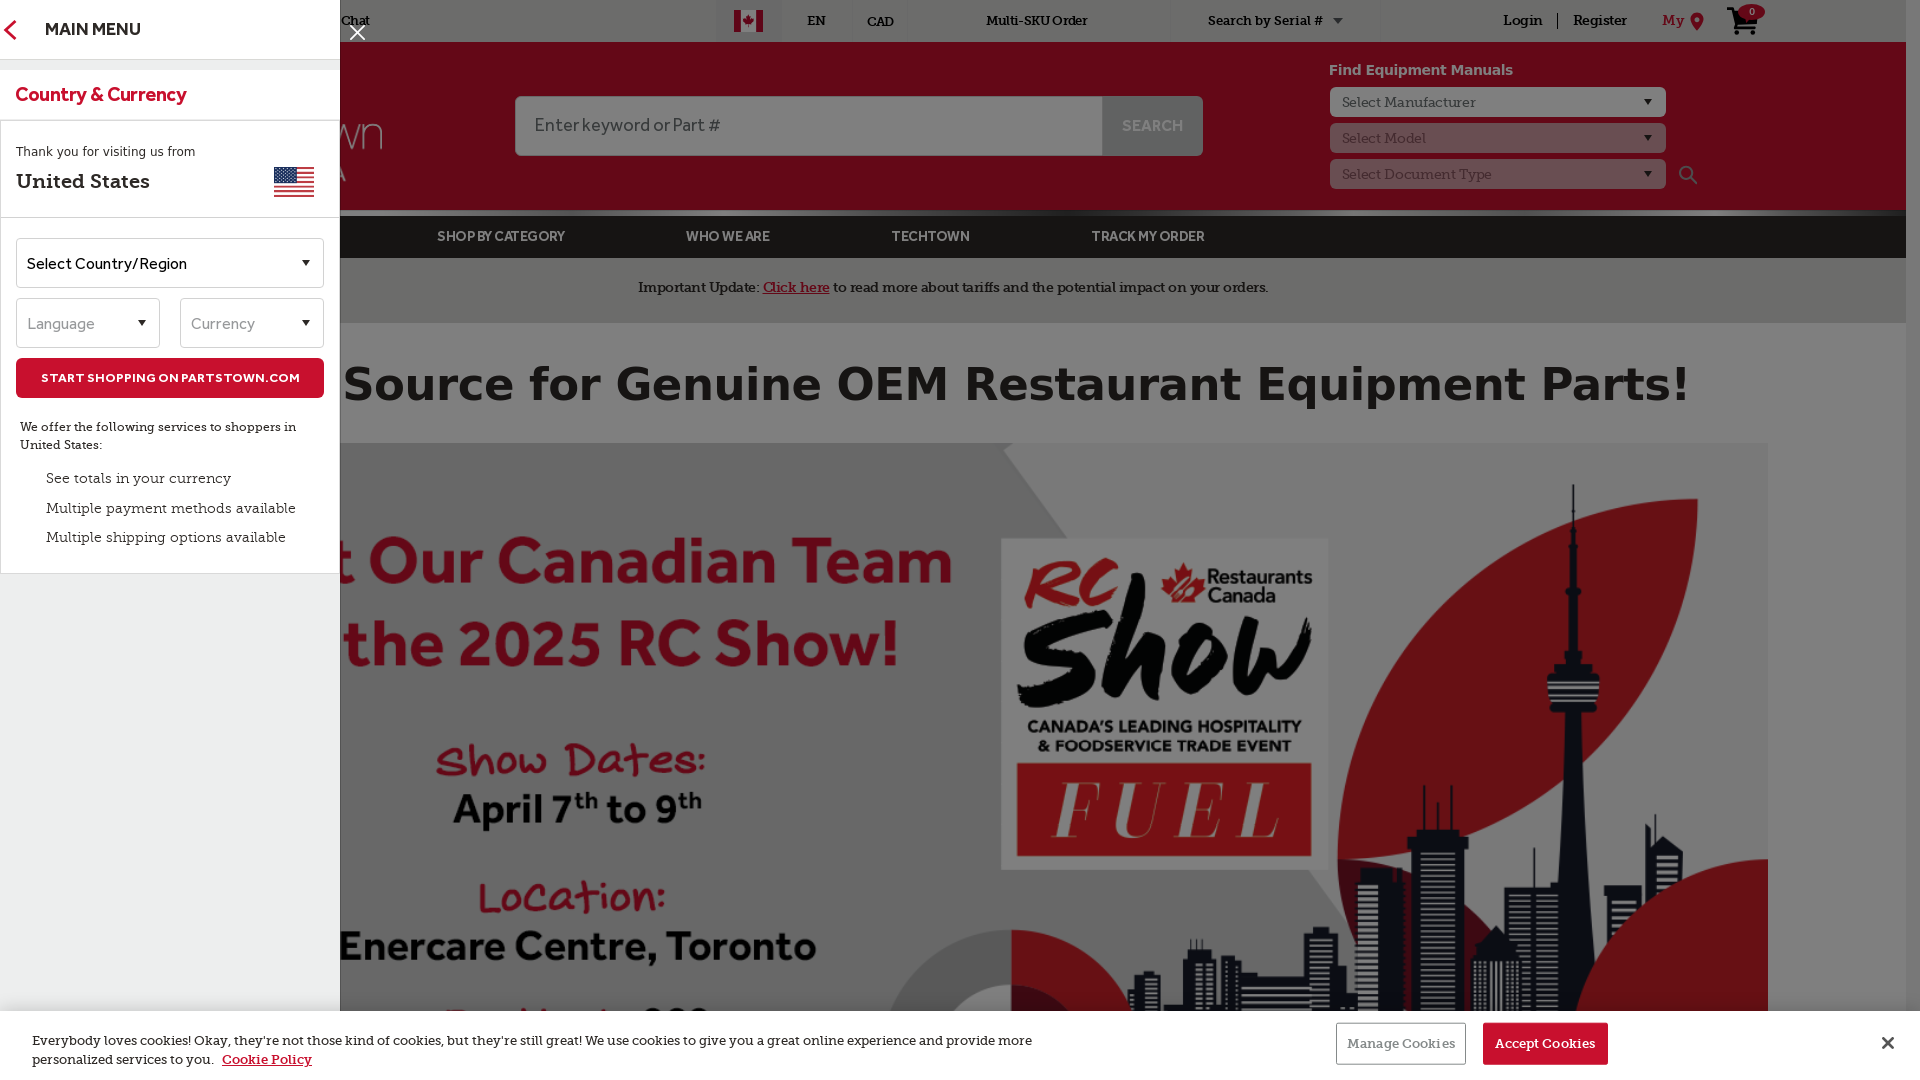Click the Register link

pos(1599,21)
